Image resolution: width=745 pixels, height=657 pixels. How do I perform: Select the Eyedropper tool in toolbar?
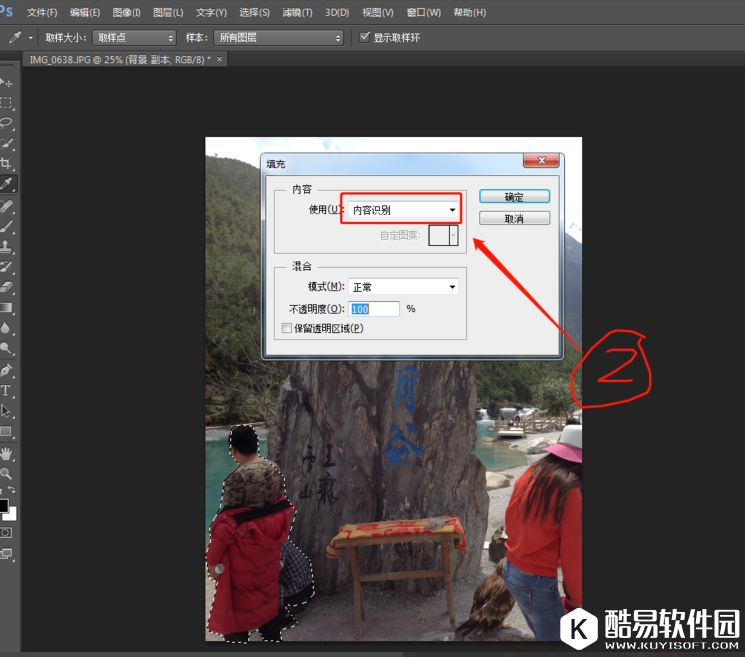click(x=7, y=185)
